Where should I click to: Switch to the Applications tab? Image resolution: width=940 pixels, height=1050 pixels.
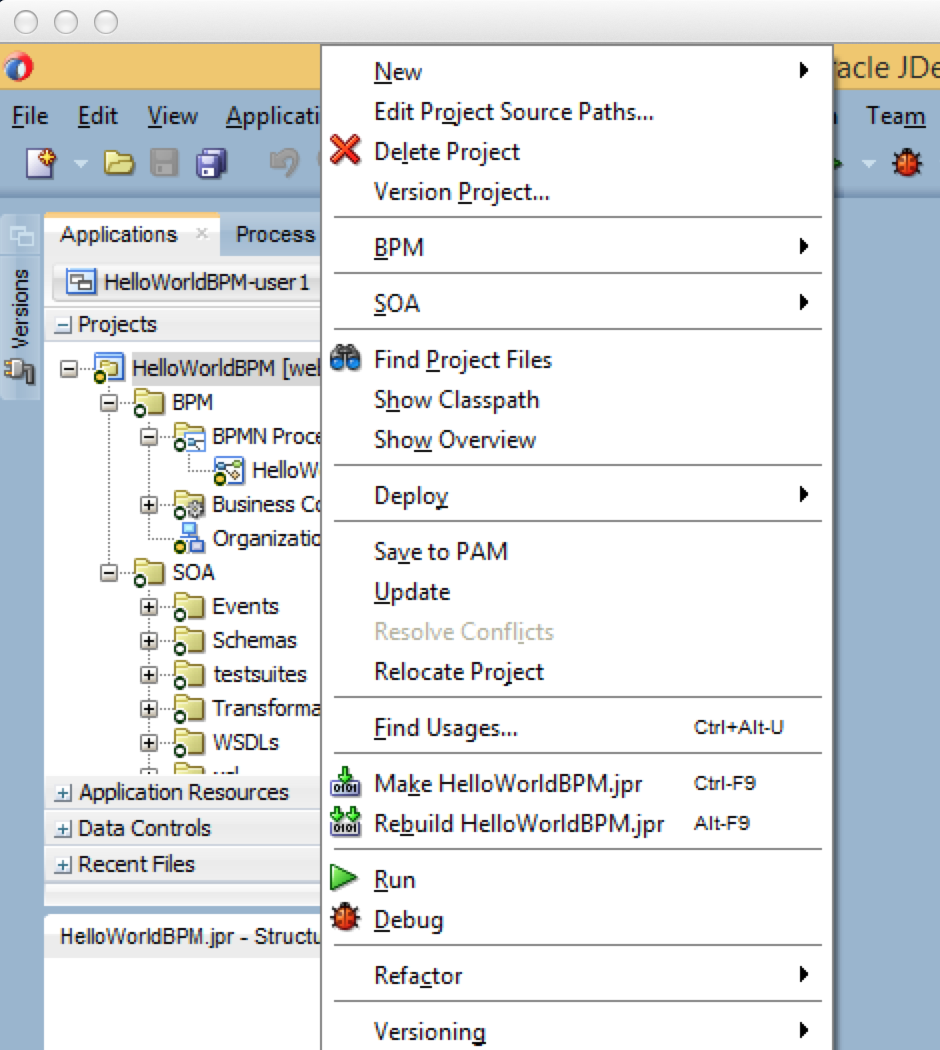point(119,234)
